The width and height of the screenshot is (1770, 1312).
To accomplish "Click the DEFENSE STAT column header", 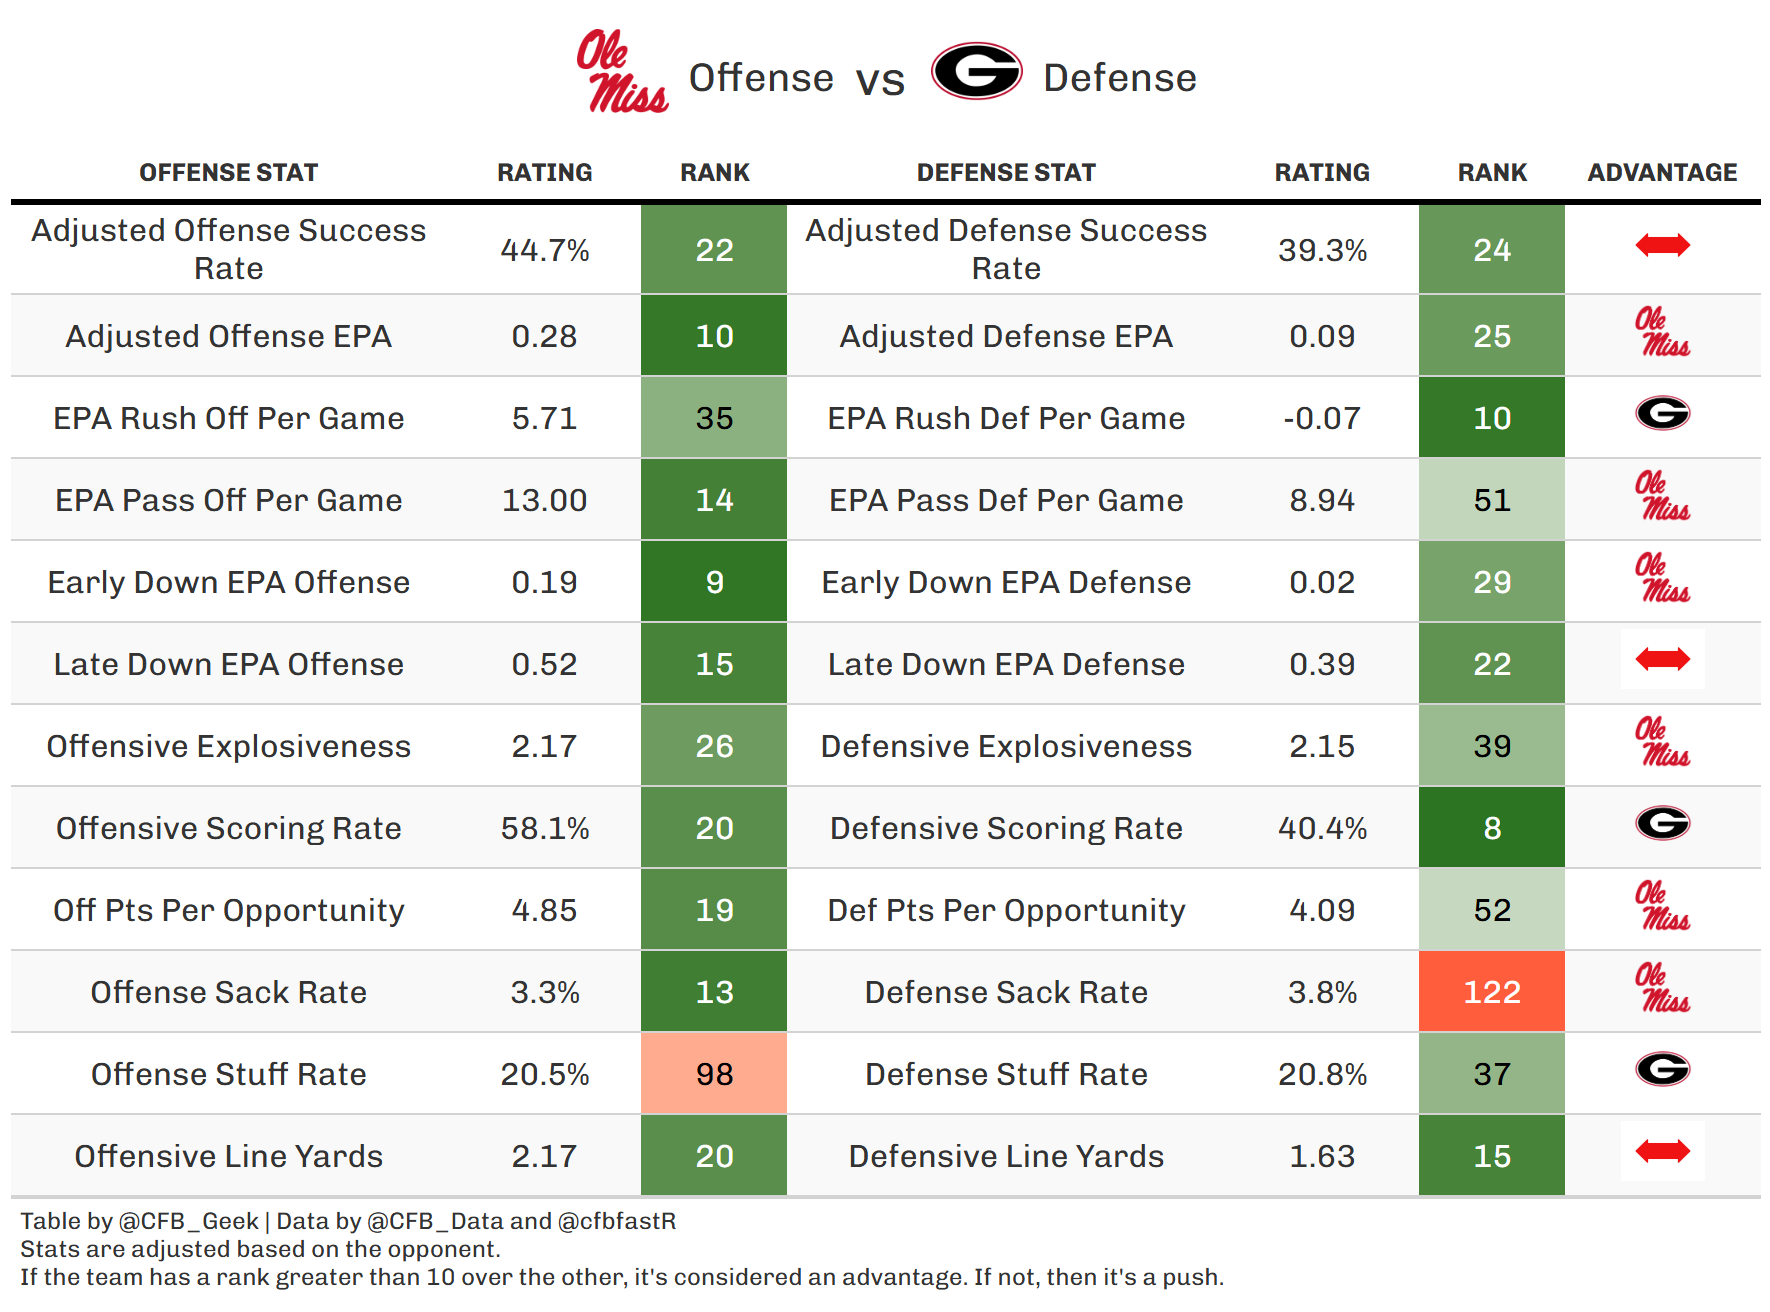I will tap(1006, 173).
